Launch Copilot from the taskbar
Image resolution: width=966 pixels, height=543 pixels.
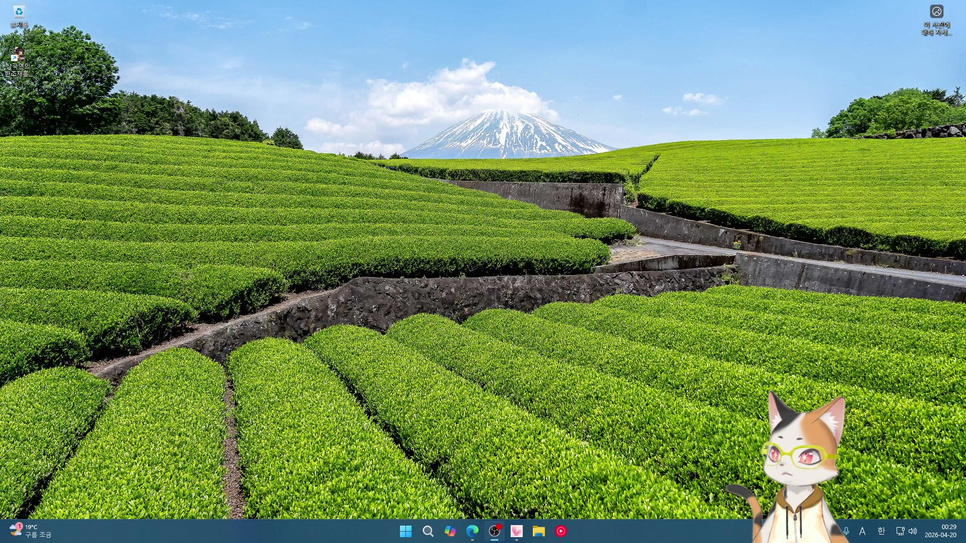tap(450, 531)
